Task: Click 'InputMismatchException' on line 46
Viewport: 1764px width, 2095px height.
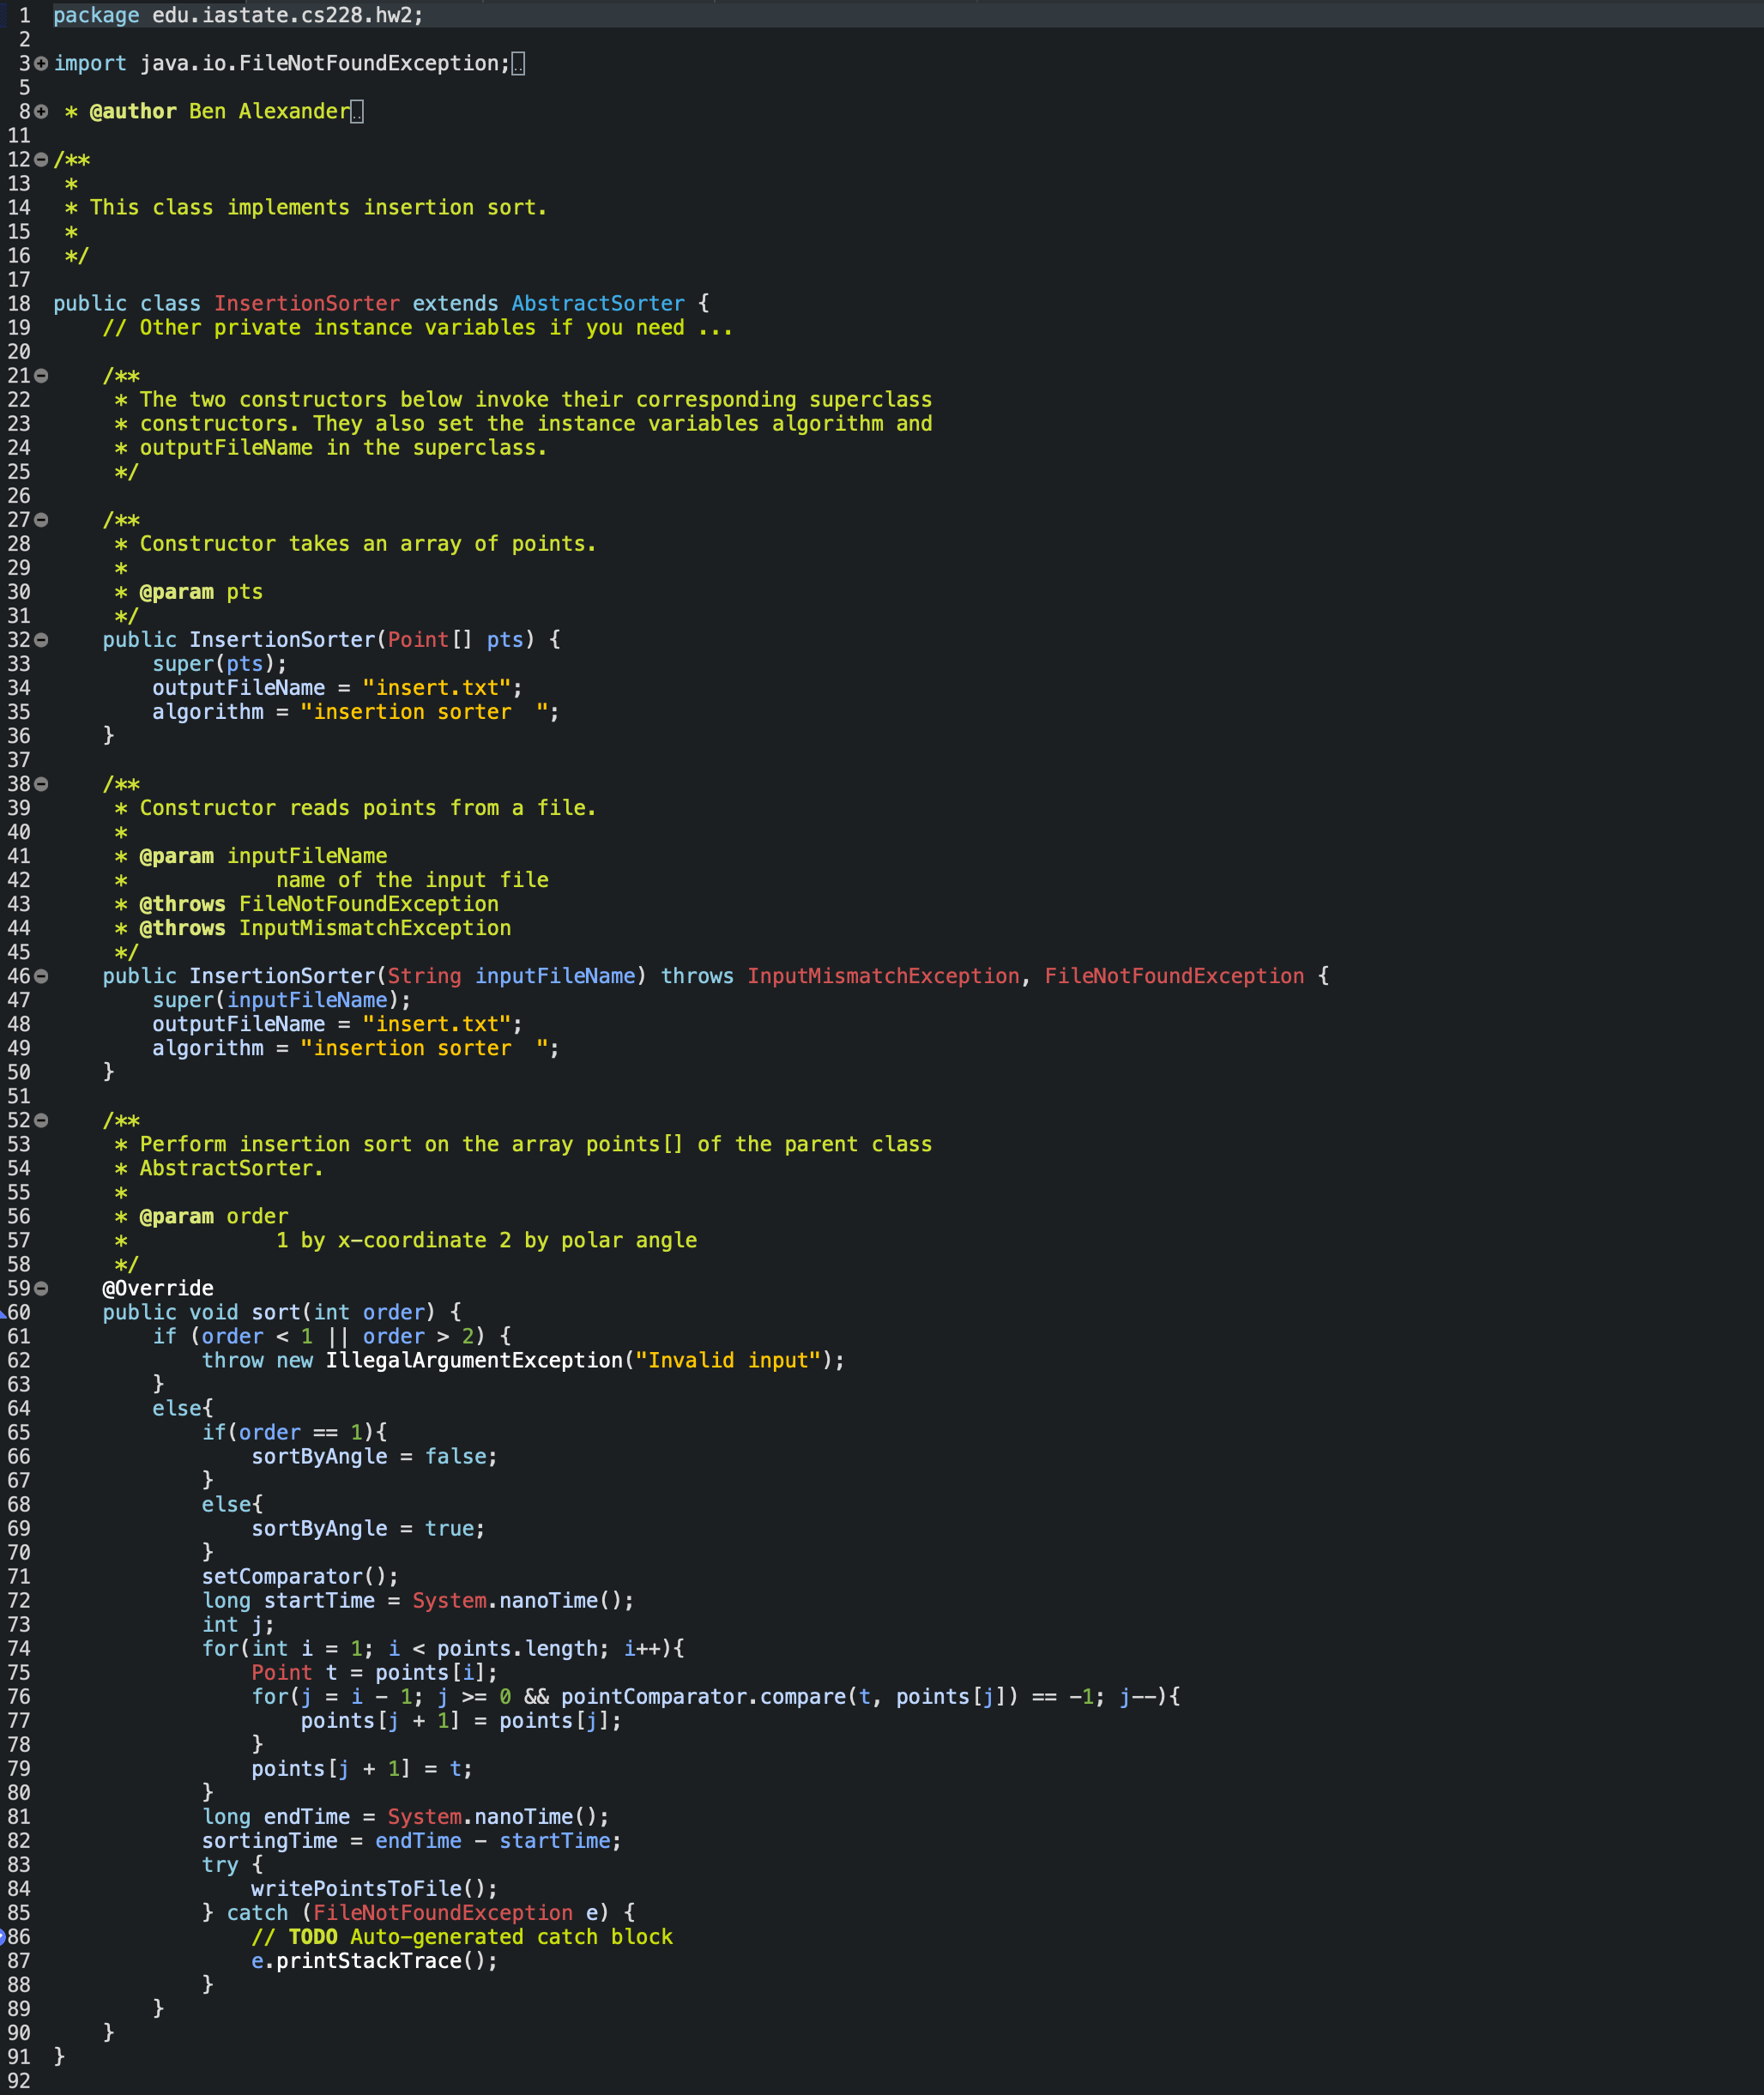Action: click(883, 976)
